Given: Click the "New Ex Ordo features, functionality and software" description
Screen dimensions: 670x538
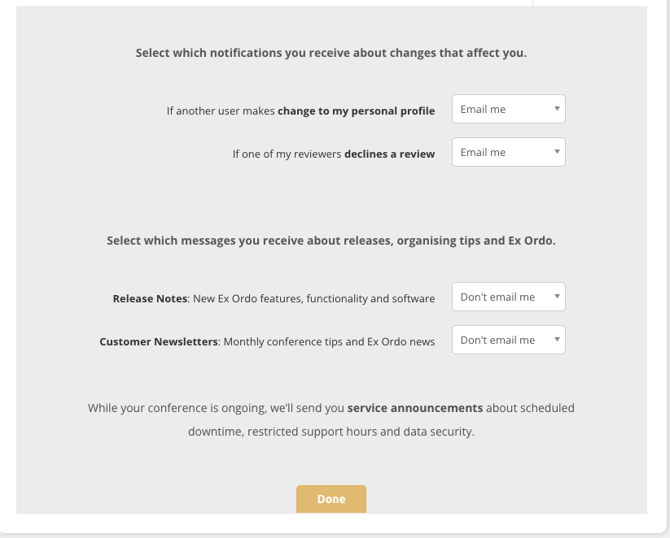Looking at the screenshot, I should coord(314,298).
